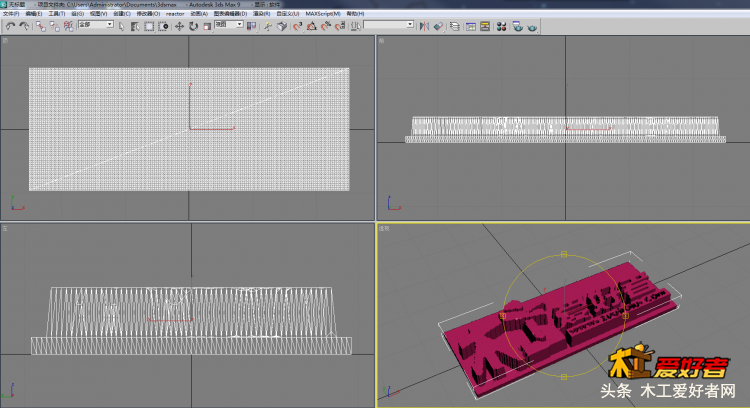Image resolution: width=750 pixels, height=408 pixels.
Task: Click the bottom arc-rotate handle in perspective view
Action: (x=564, y=377)
